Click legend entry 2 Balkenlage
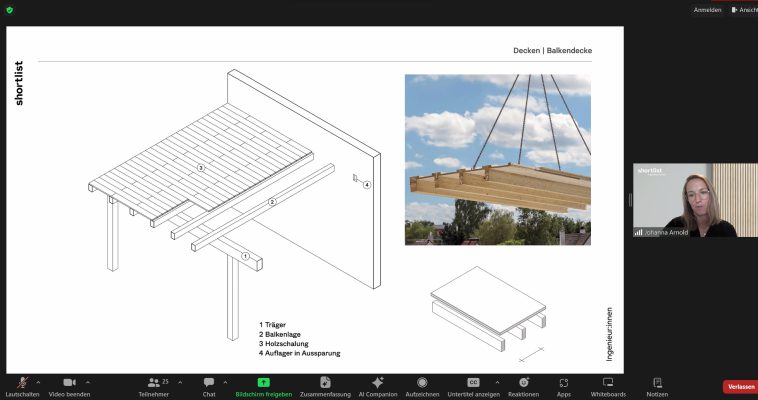Viewport: 758px width, 400px height. click(x=280, y=334)
